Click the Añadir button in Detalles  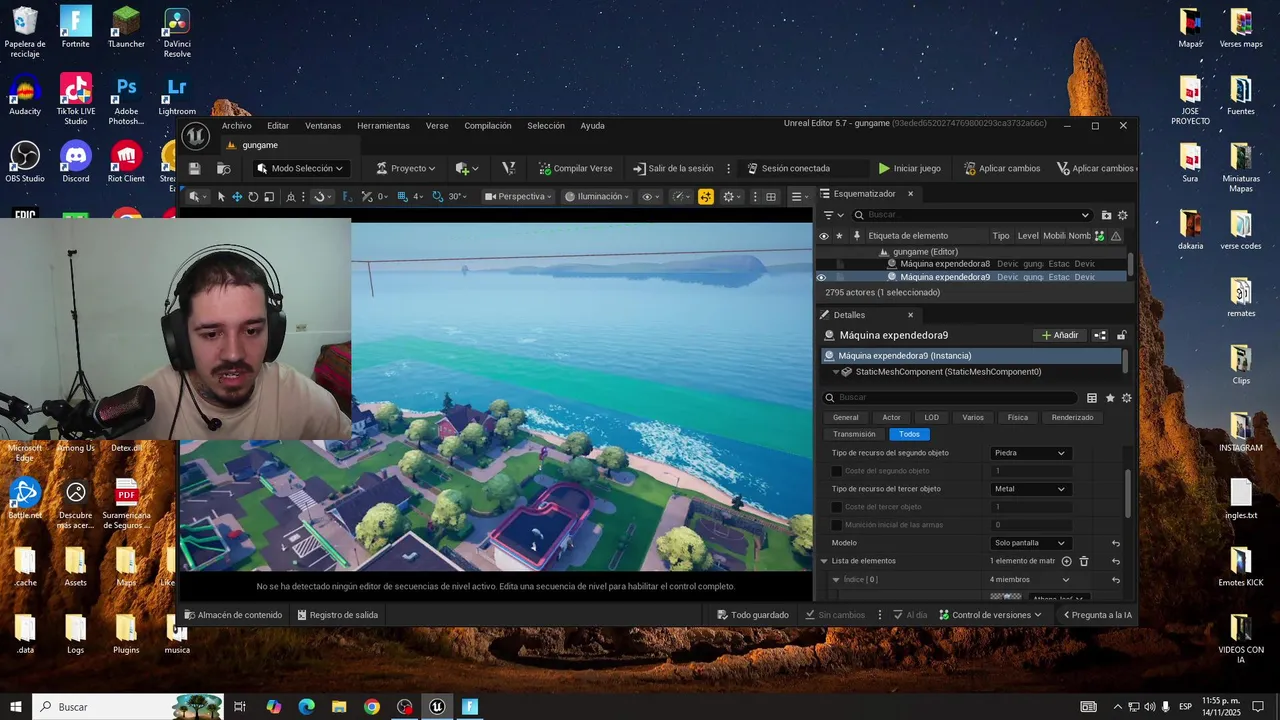[x=1060, y=335]
